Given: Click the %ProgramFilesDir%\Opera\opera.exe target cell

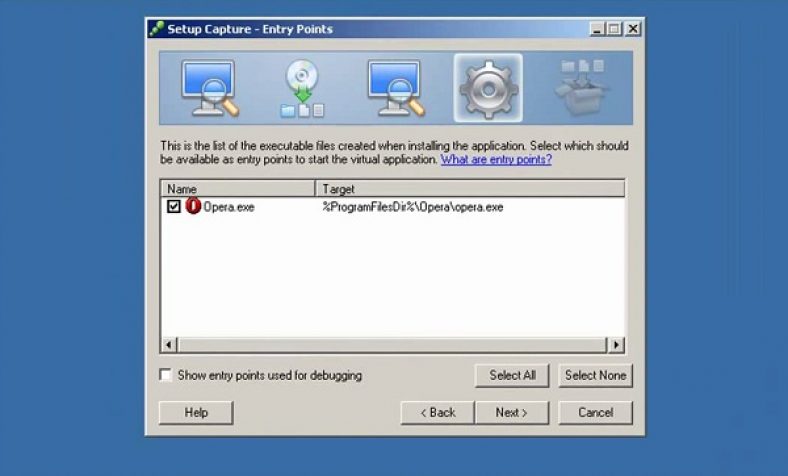Looking at the screenshot, I should point(413,207).
